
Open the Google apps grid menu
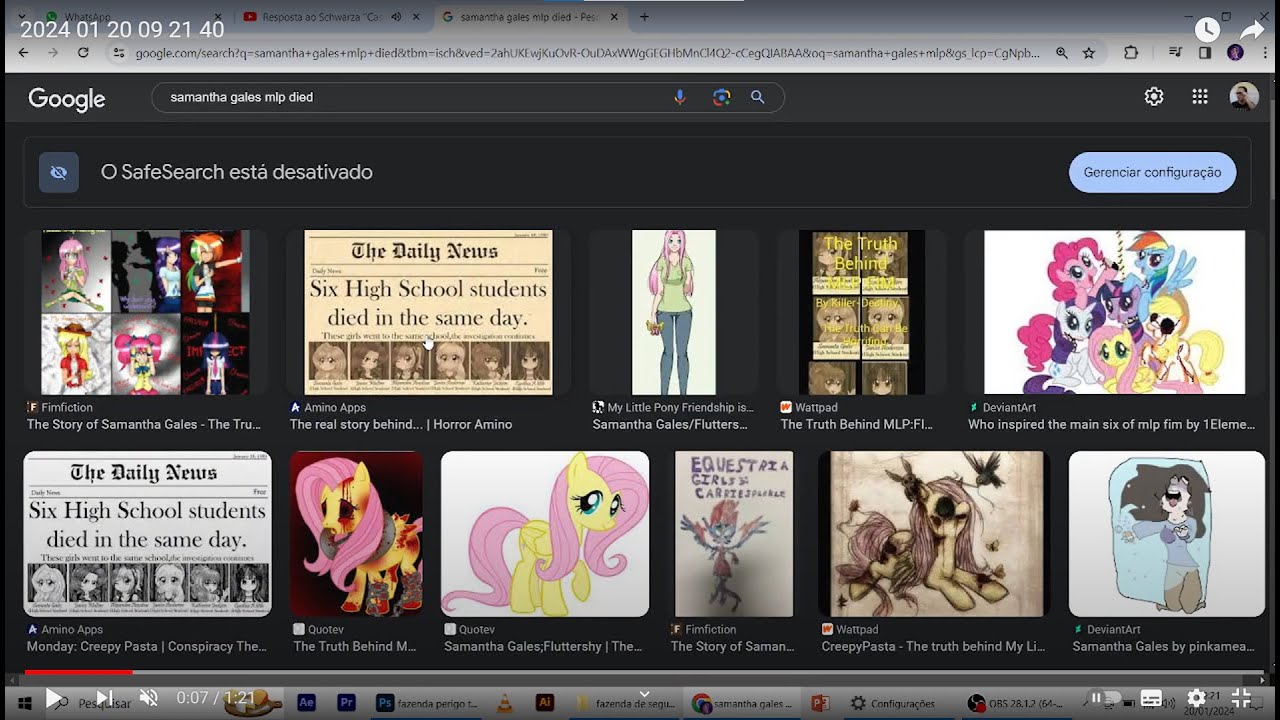tap(1200, 96)
